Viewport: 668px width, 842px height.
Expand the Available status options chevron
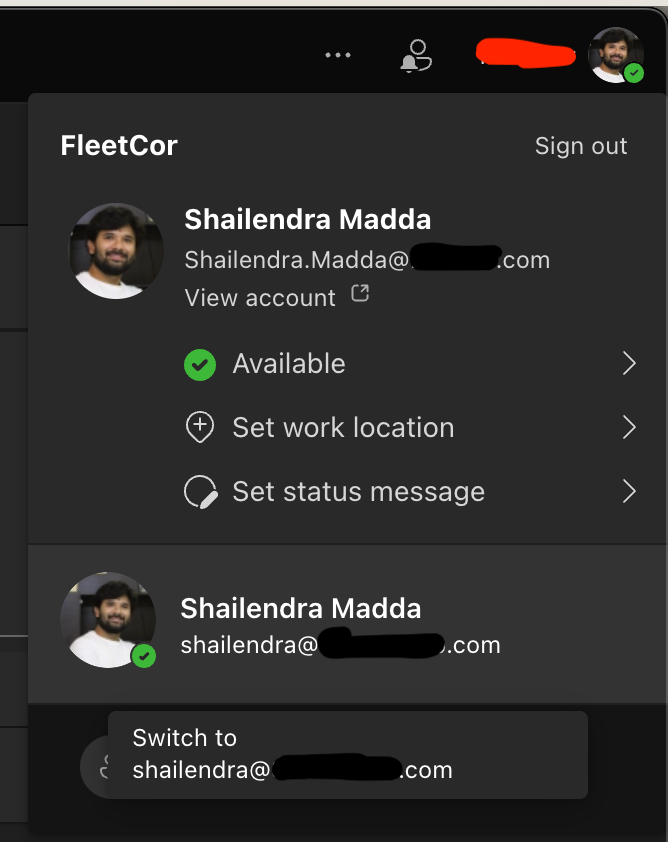(628, 364)
